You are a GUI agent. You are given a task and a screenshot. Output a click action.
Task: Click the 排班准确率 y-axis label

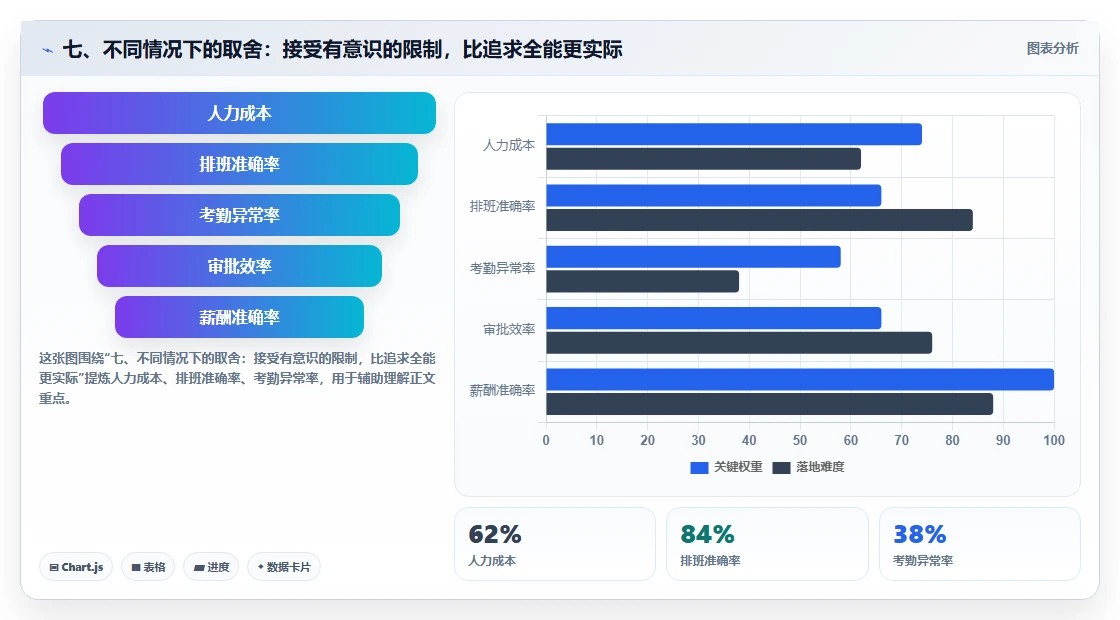tap(502, 206)
